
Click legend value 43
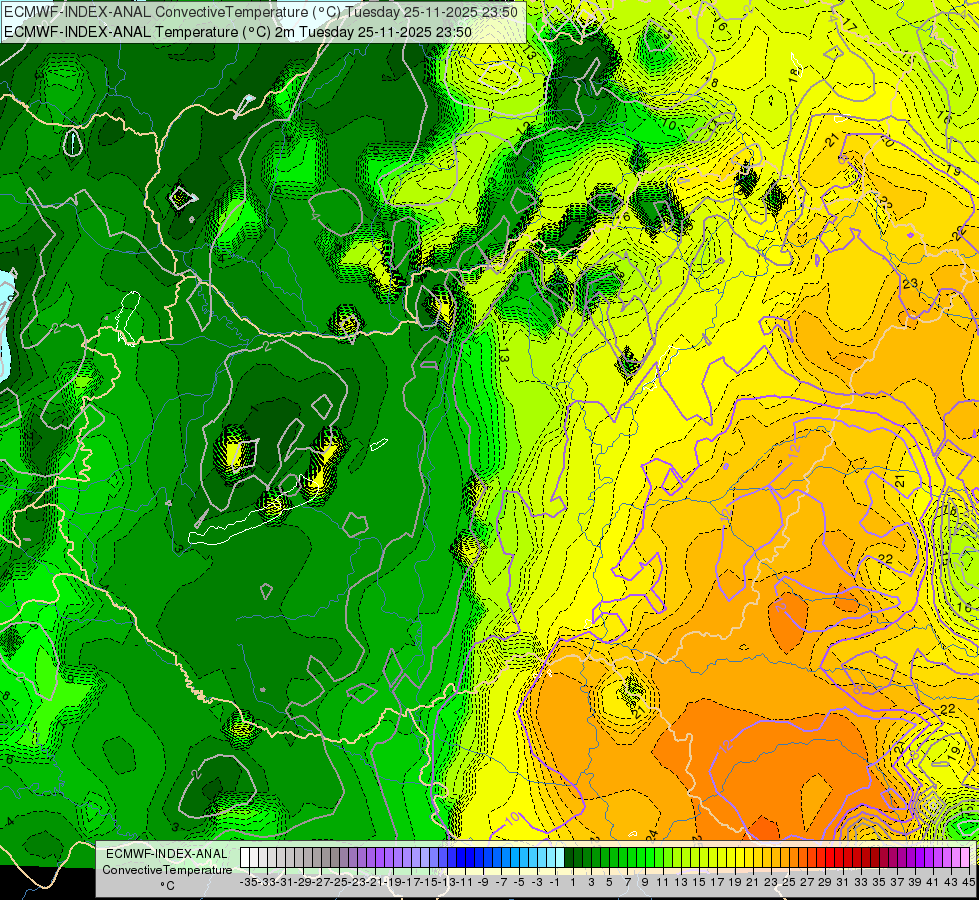[x=950, y=883]
